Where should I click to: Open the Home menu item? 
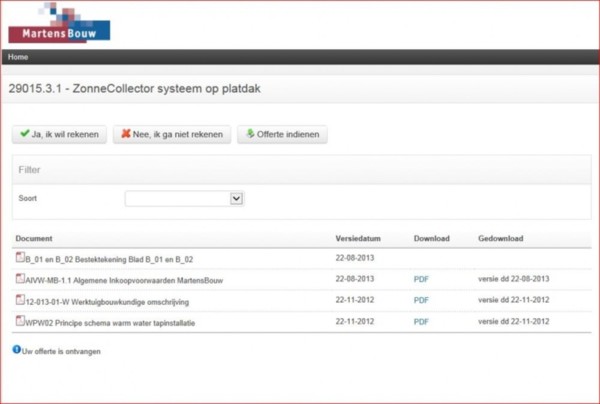click(x=18, y=57)
